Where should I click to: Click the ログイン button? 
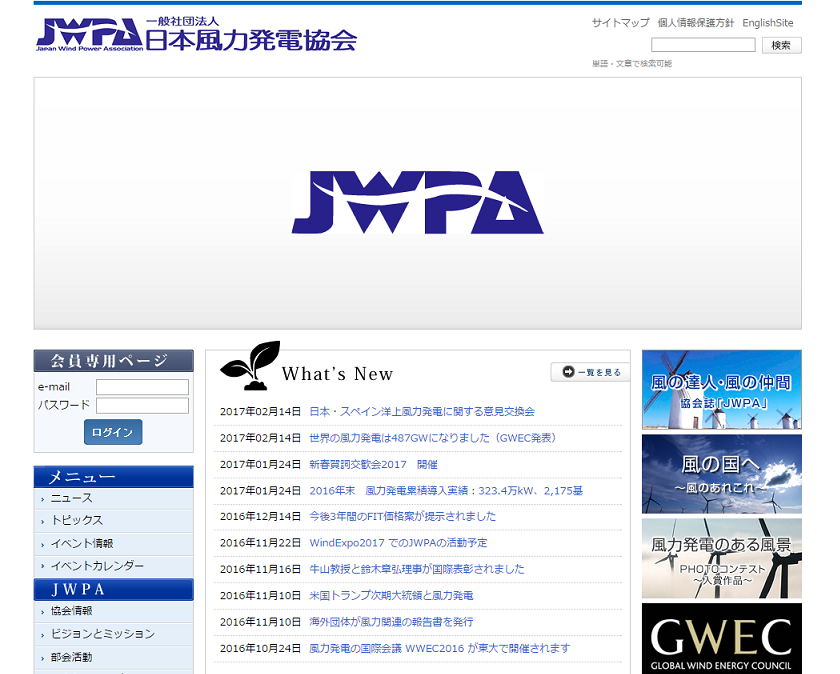(113, 432)
